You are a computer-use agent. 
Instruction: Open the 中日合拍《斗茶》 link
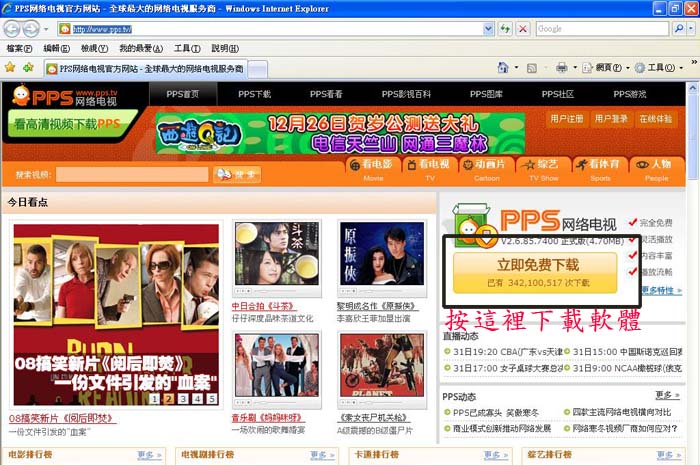[264, 306]
